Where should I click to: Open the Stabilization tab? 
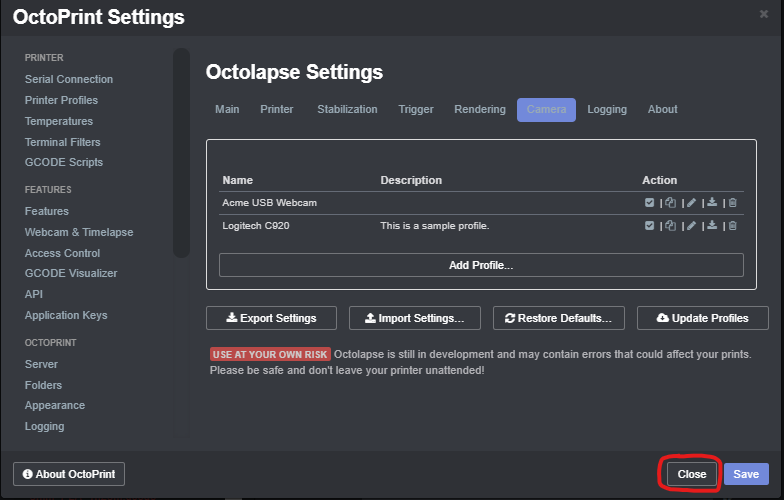pos(347,110)
